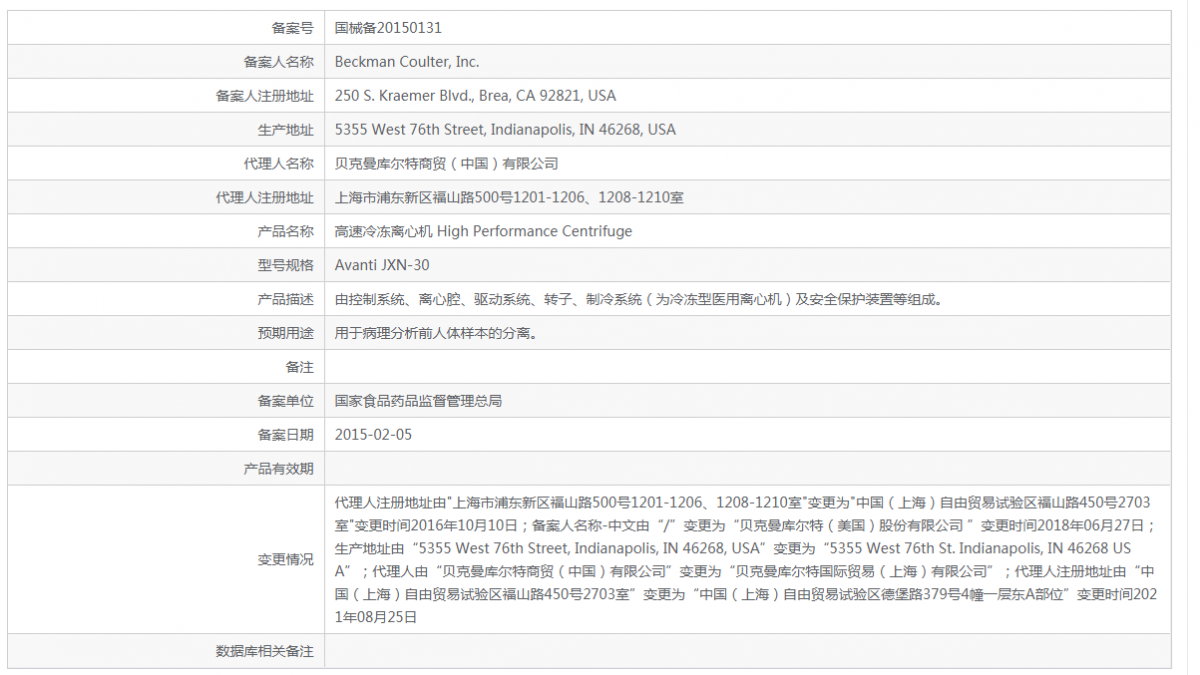
Task: Click the 产品名称 label
Action: click(x=285, y=232)
